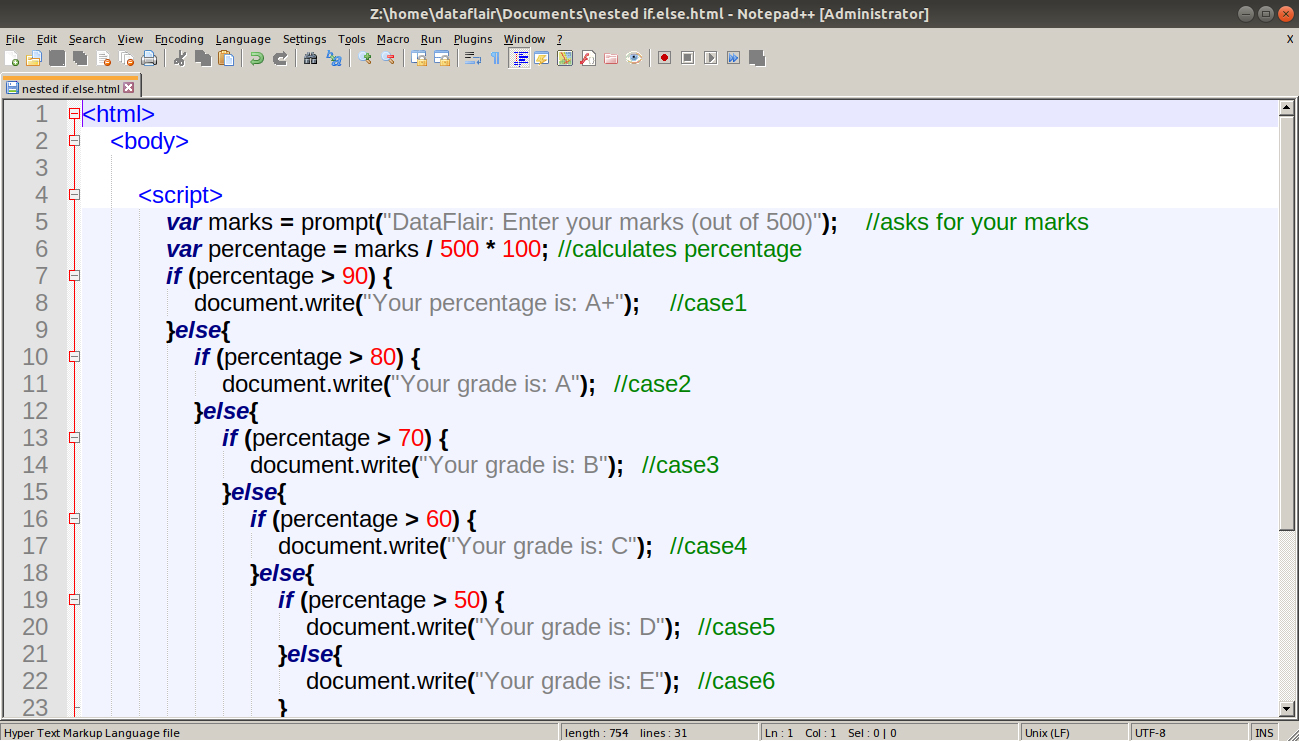Toggle Show All Characters paragraph icon
This screenshot has width=1299, height=741.
coord(495,58)
